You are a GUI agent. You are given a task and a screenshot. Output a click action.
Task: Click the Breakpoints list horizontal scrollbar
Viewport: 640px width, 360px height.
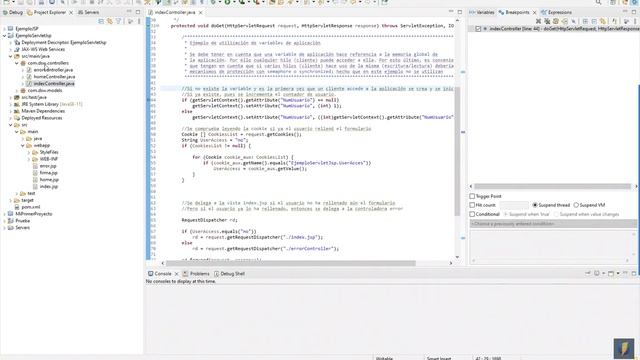(552, 187)
